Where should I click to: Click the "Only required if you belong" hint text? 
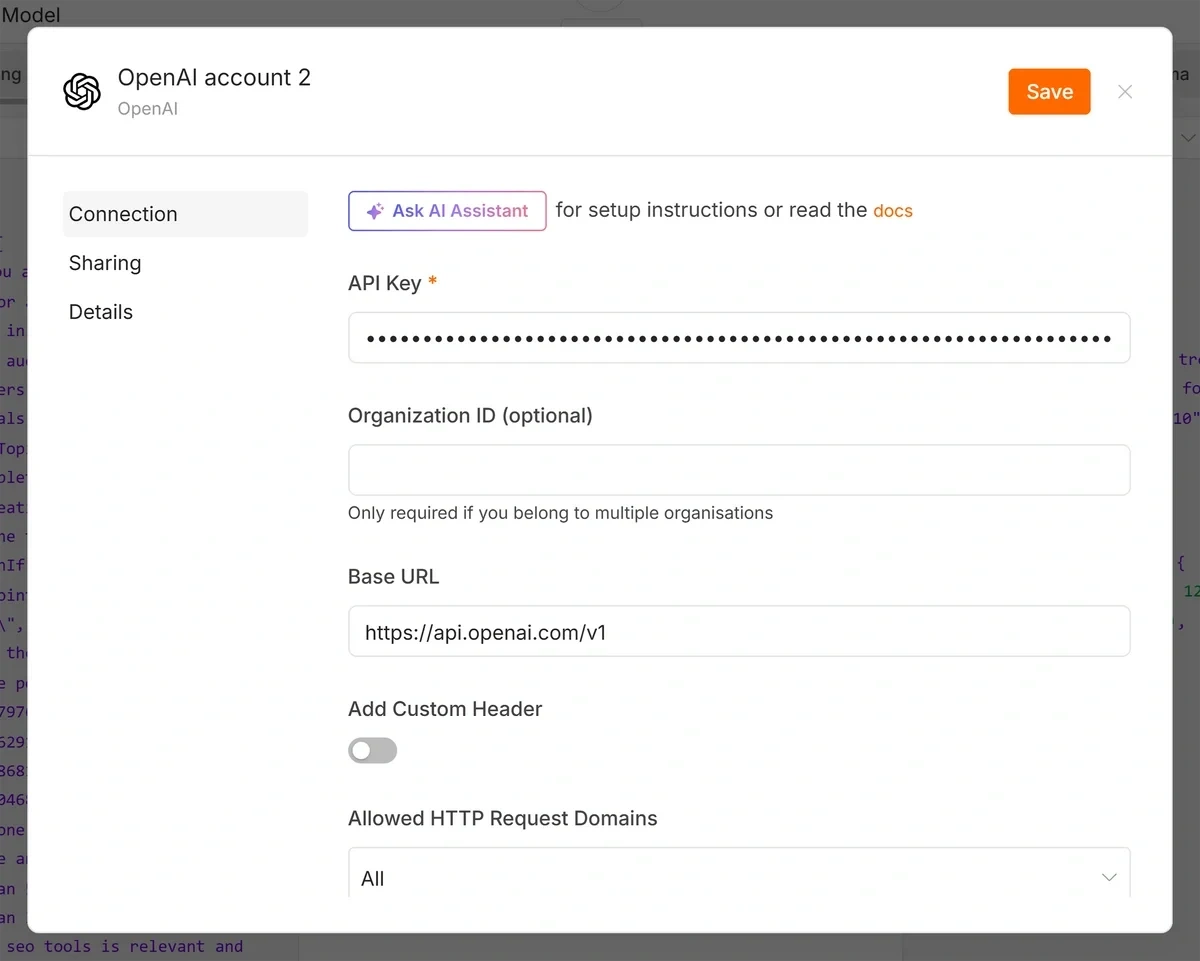tap(560, 513)
